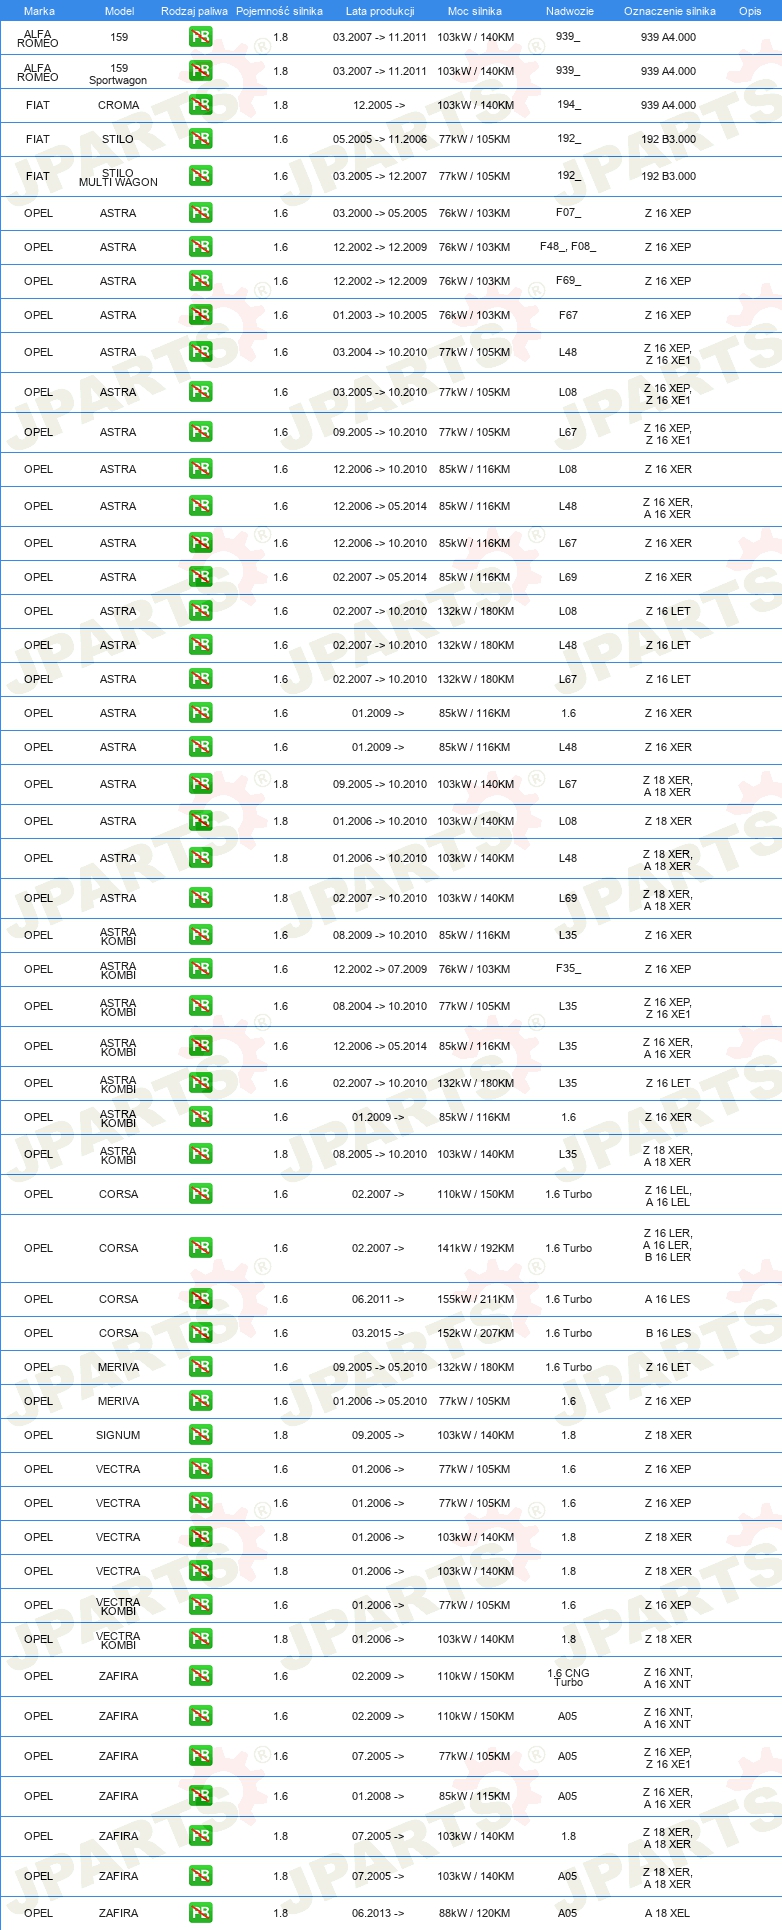
Task: Click the Lata produkcji column header
Action: [x=380, y=11]
